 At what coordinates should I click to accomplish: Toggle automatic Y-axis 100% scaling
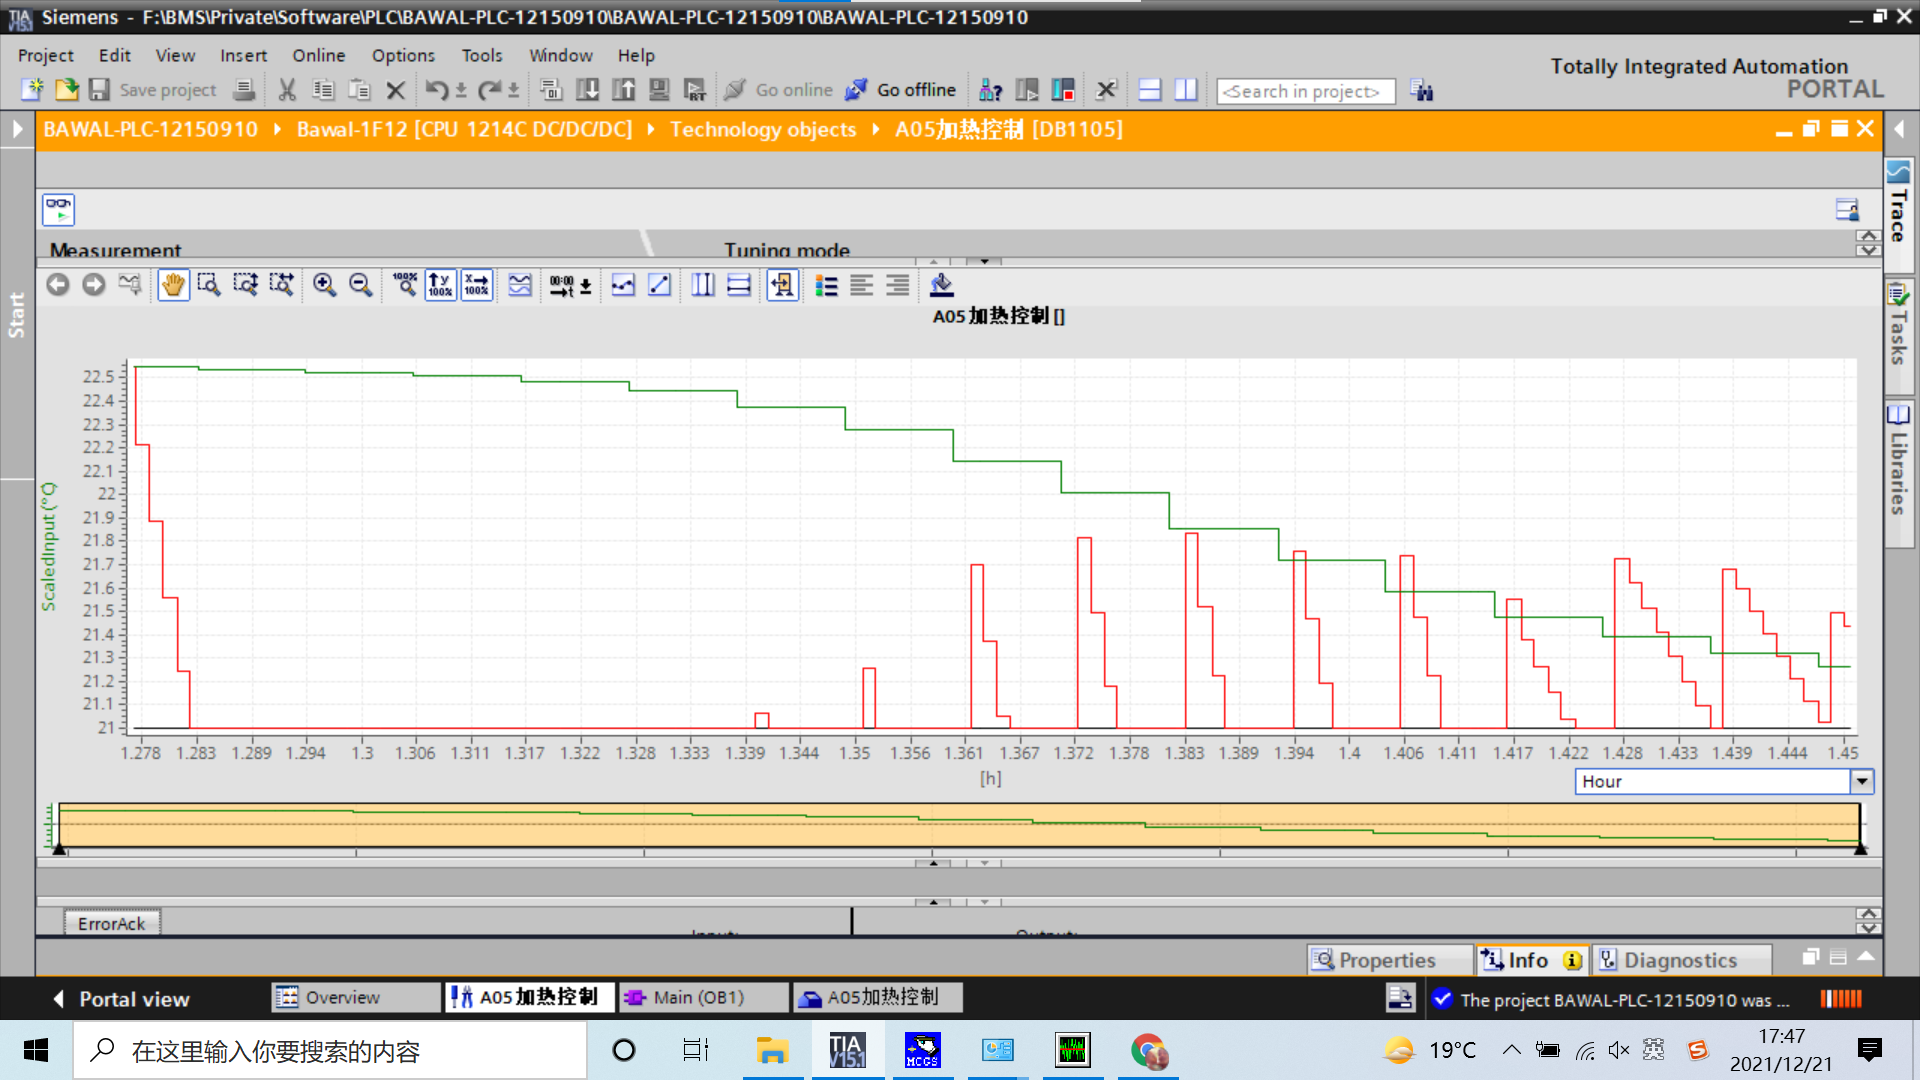[441, 285]
